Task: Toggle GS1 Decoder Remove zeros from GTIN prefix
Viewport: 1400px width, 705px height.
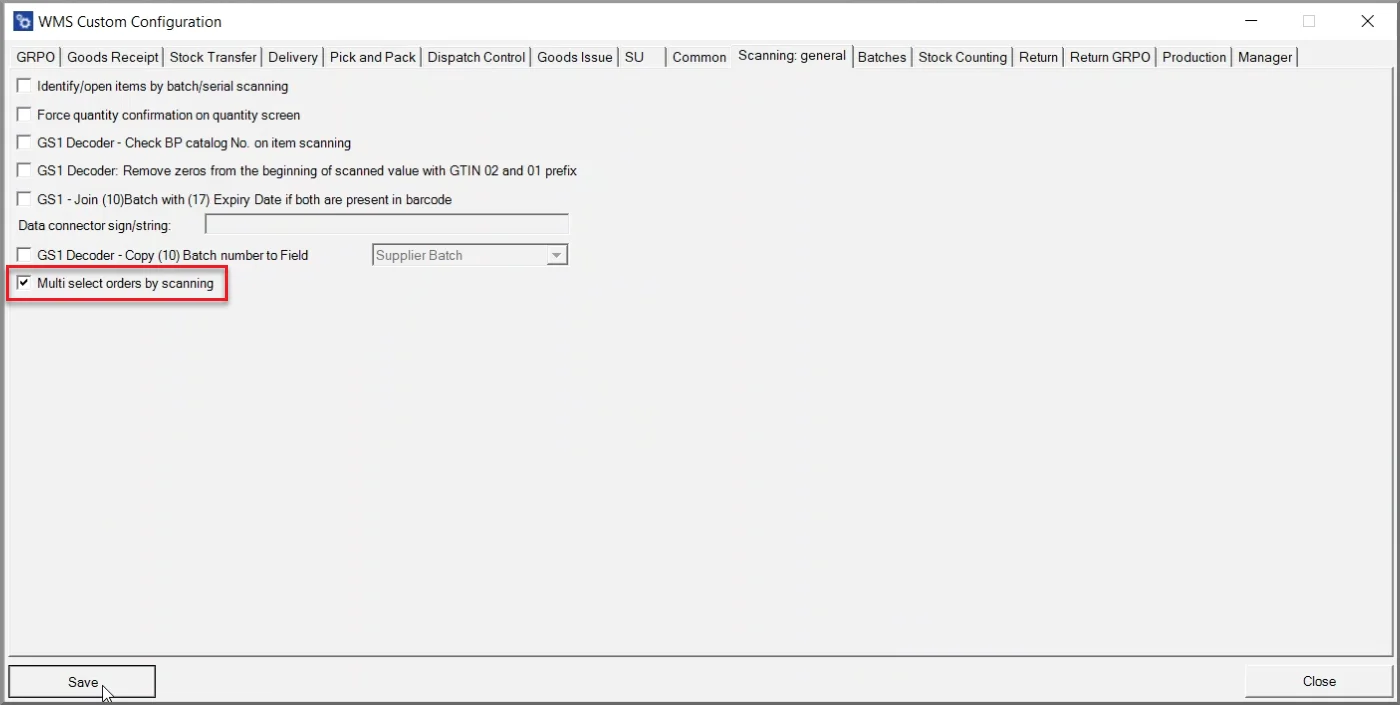Action: (x=24, y=170)
